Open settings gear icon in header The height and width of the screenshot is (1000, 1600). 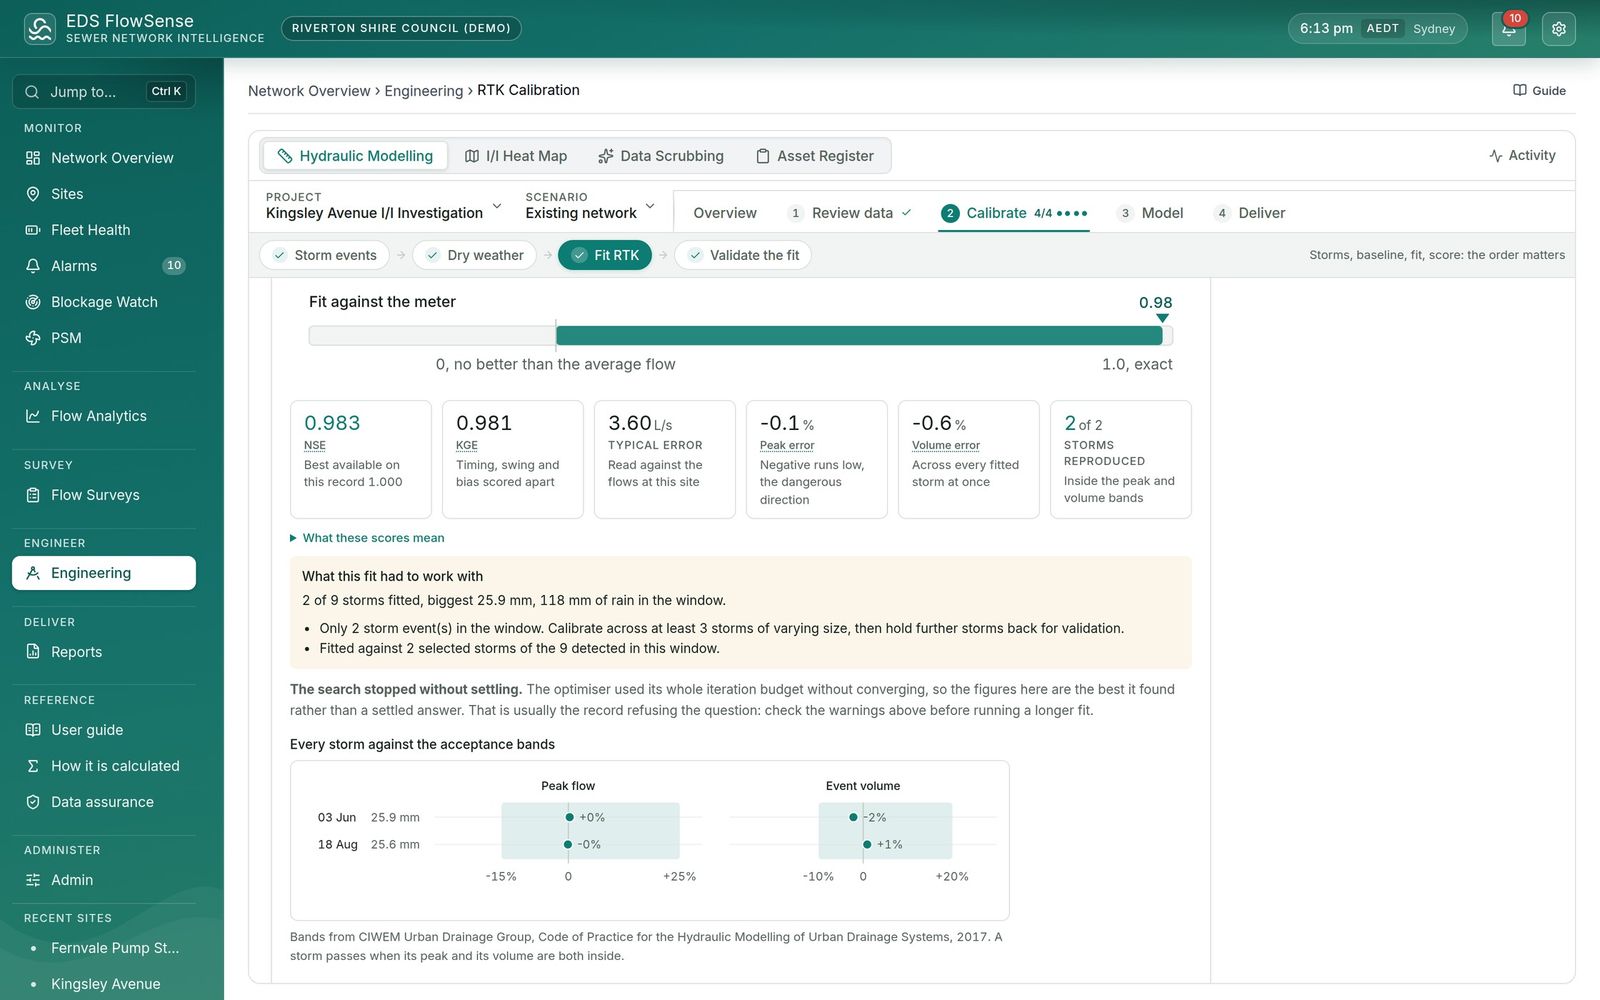pos(1558,29)
